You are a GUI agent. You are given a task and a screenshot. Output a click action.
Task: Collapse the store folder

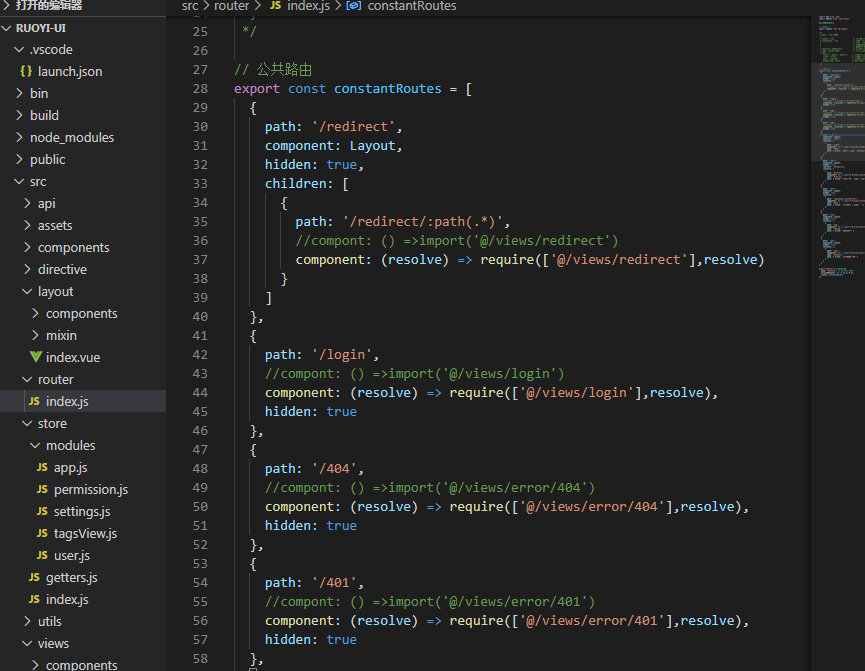point(27,423)
